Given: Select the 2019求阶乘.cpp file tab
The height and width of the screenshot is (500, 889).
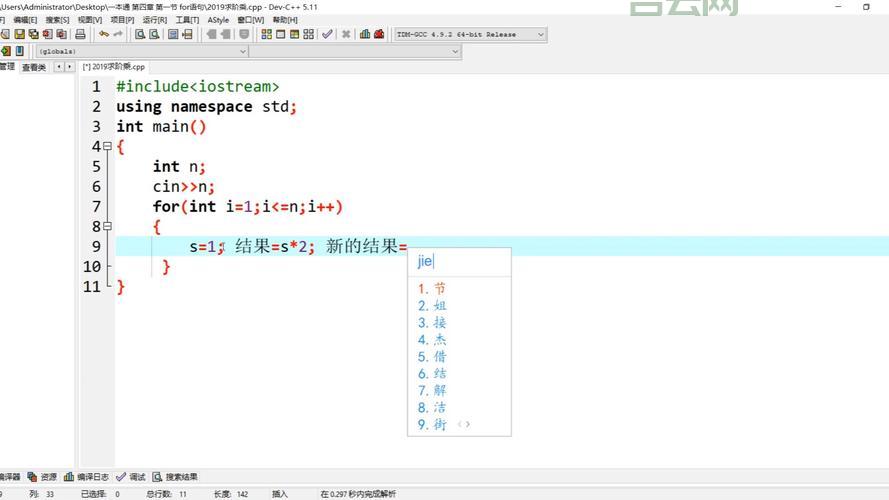Looking at the screenshot, I should (114, 67).
